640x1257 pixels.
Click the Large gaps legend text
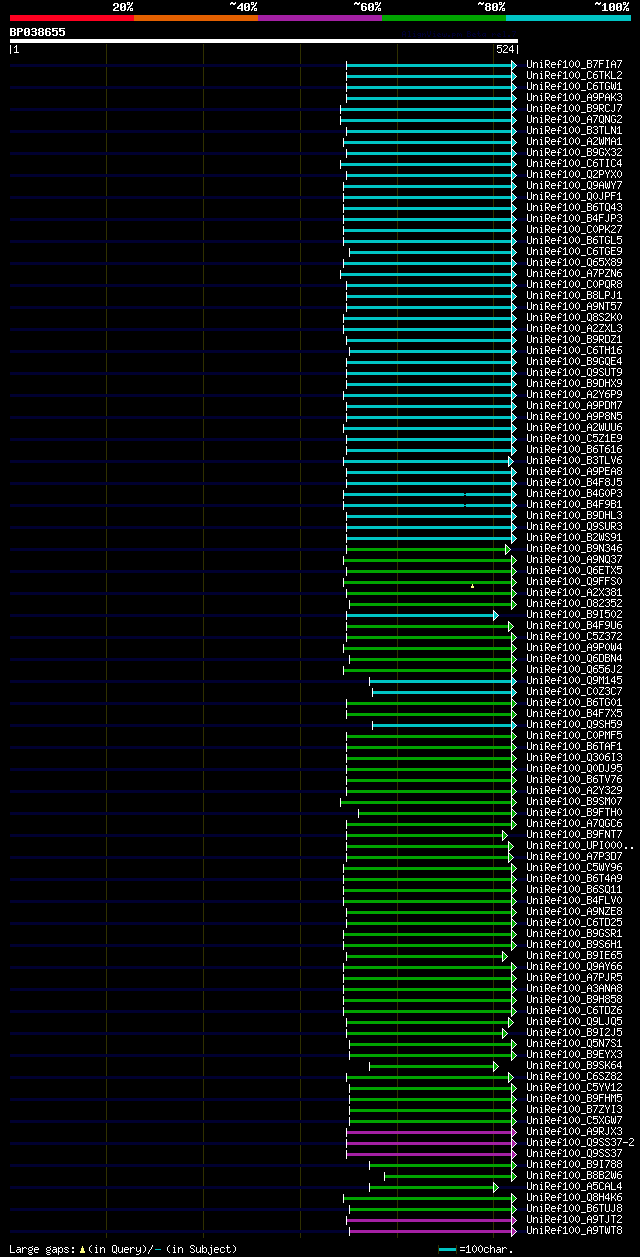pyautogui.click(x=123, y=1249)
